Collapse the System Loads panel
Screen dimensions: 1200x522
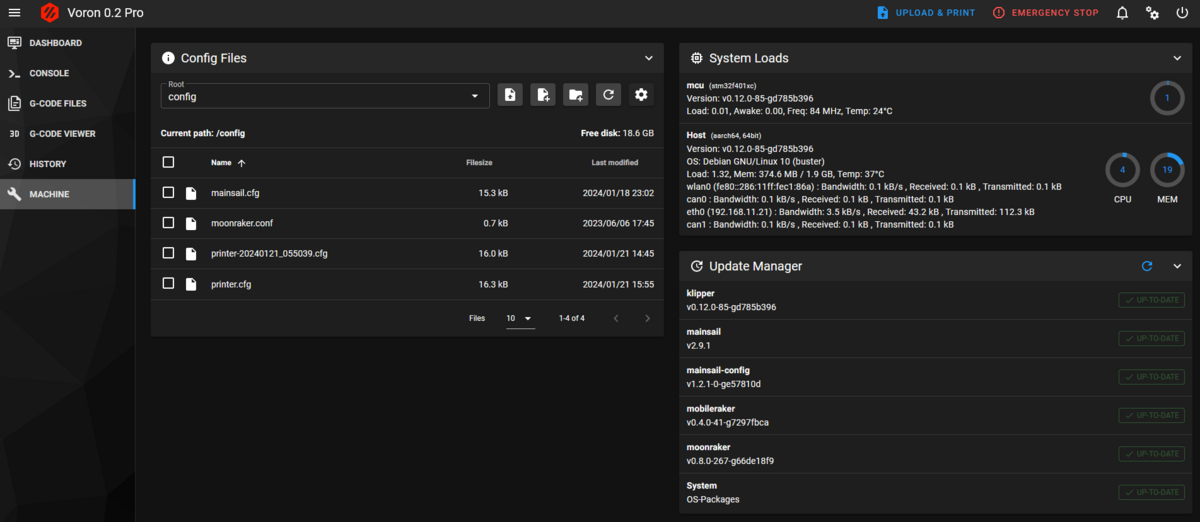click(x=1177, y=58)
